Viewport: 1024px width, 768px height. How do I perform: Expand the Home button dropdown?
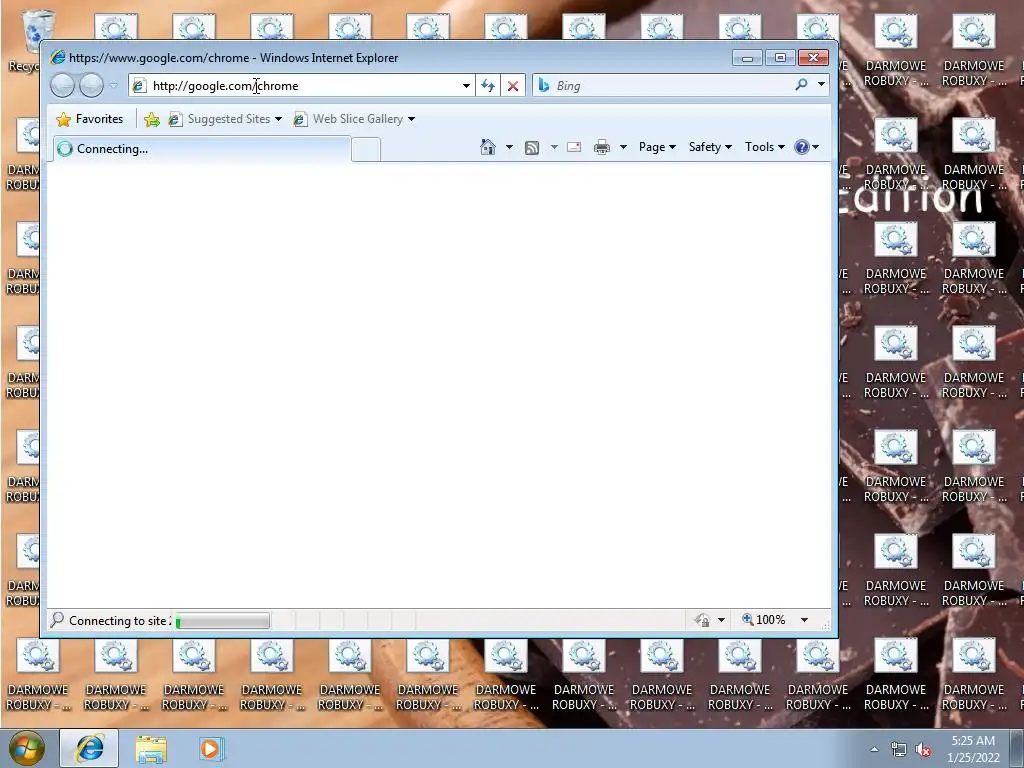(509, 147)
